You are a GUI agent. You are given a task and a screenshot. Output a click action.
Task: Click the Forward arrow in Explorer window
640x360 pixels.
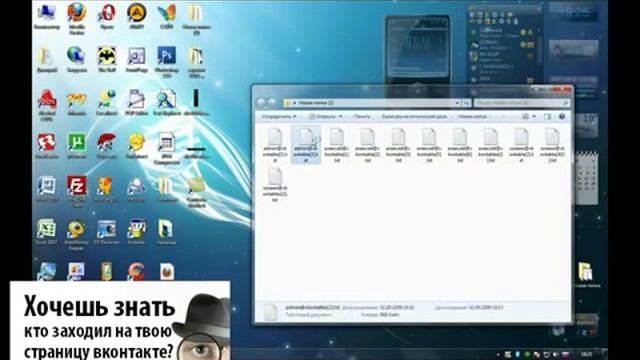[271, 102]
